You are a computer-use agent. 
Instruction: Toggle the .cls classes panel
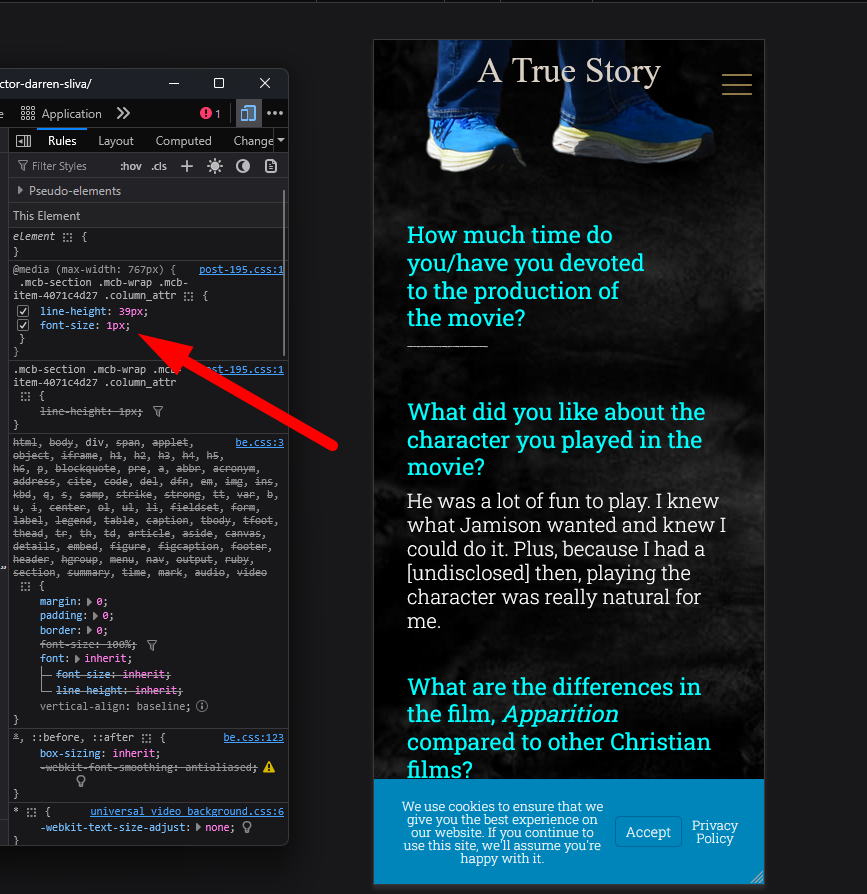[x=159, y=166]
